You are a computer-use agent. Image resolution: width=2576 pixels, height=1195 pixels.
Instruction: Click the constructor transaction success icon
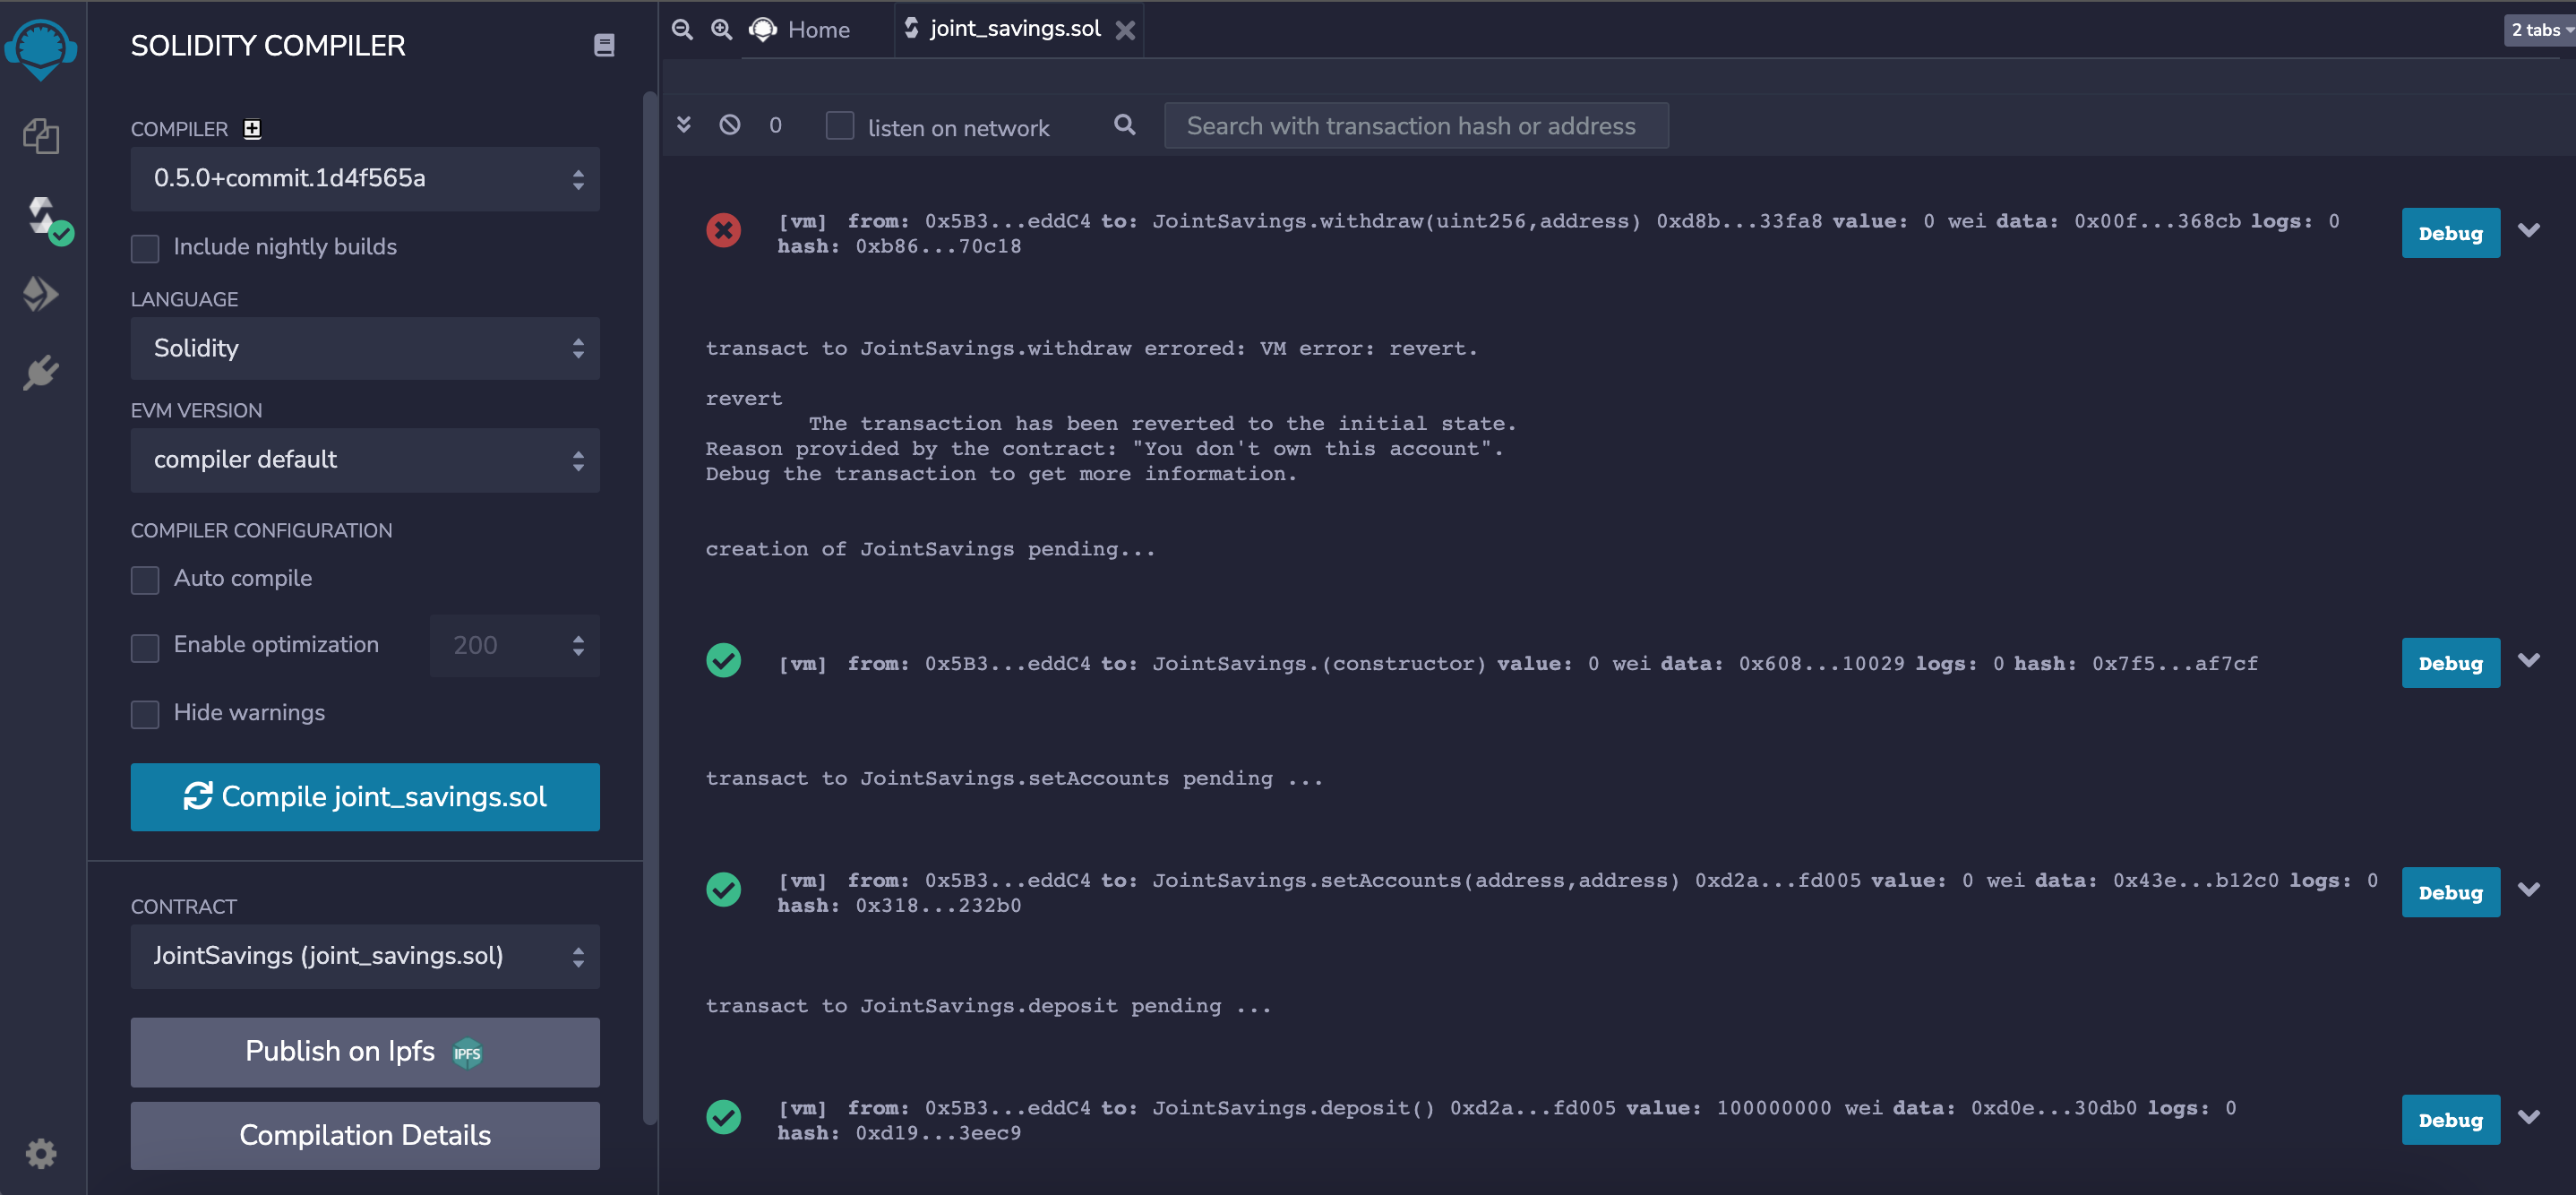723,661
